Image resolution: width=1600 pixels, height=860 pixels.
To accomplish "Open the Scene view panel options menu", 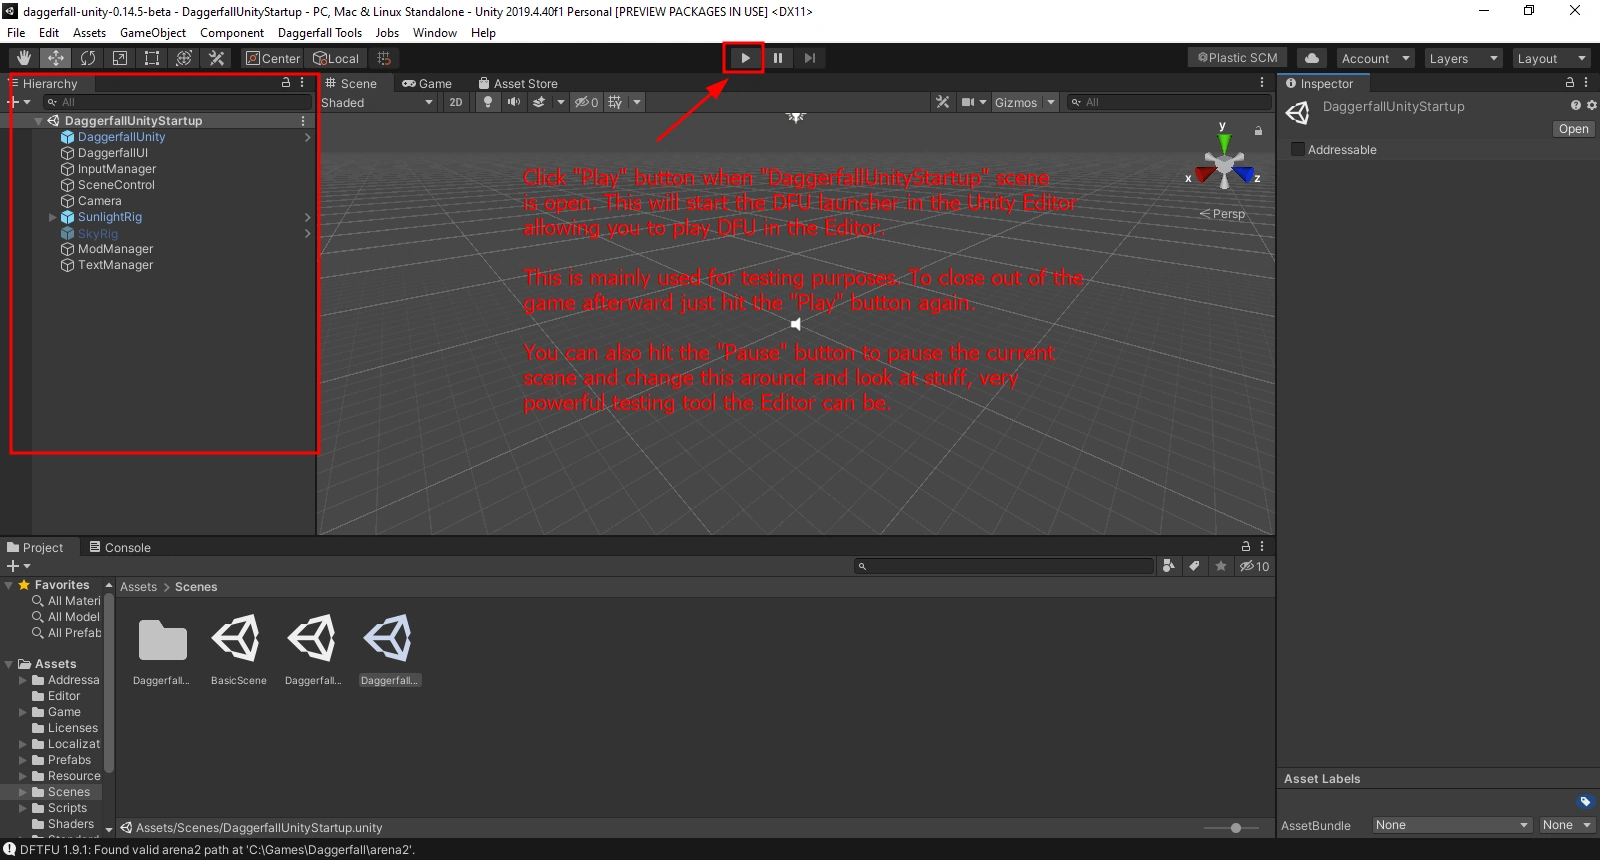I will click(x=1262, y=83).
